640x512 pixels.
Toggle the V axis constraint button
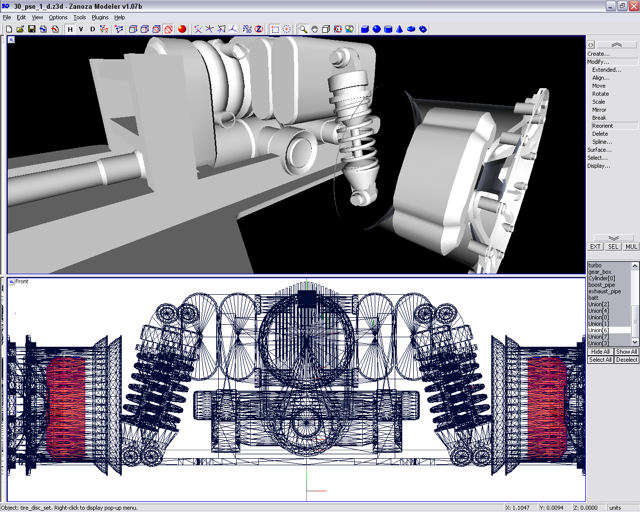pyautogui.click(x=81, y=29)
